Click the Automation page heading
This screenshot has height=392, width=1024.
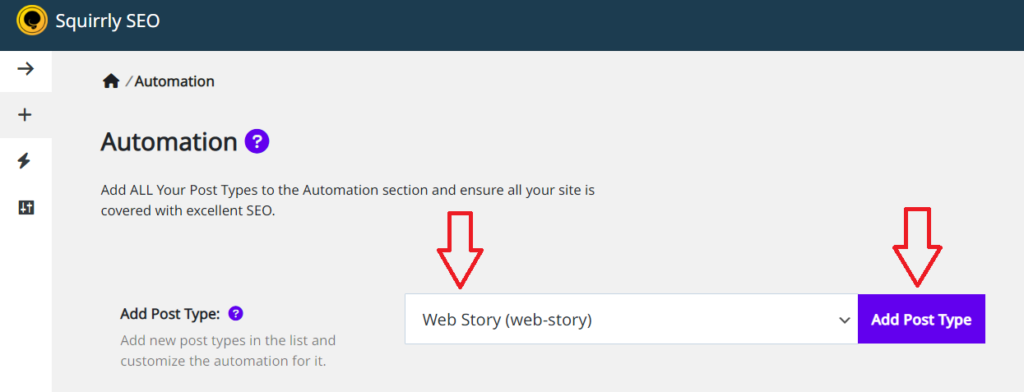(168, 142)
